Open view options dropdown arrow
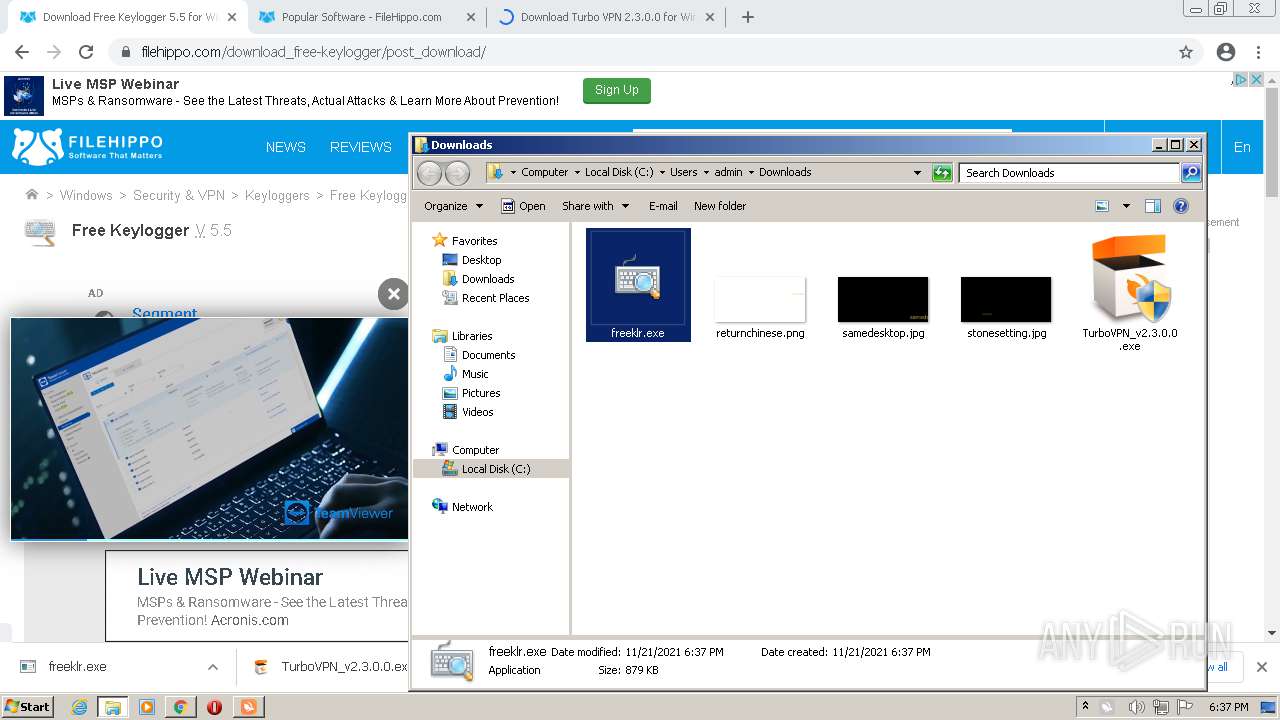Image resolution: width=1280 pixels, height=720 pixels. coord(1126,206)
